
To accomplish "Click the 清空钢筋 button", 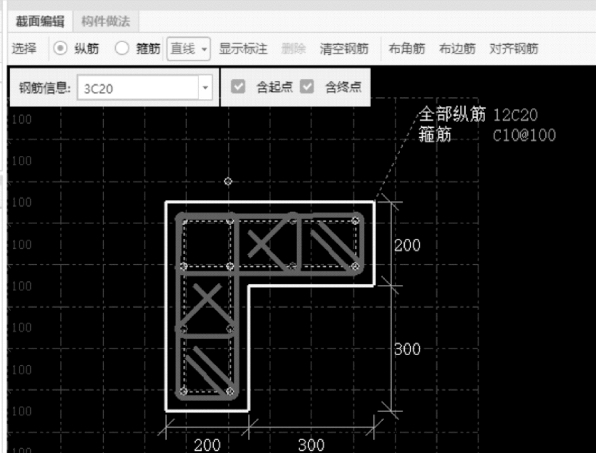I will pyautogui.click(x=344, y=49).
